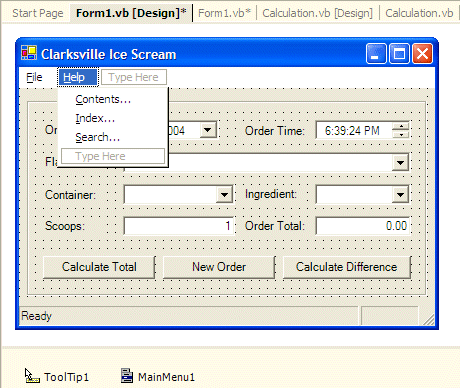
Task: Select the Ingredient label
Action: click(271, 194)
